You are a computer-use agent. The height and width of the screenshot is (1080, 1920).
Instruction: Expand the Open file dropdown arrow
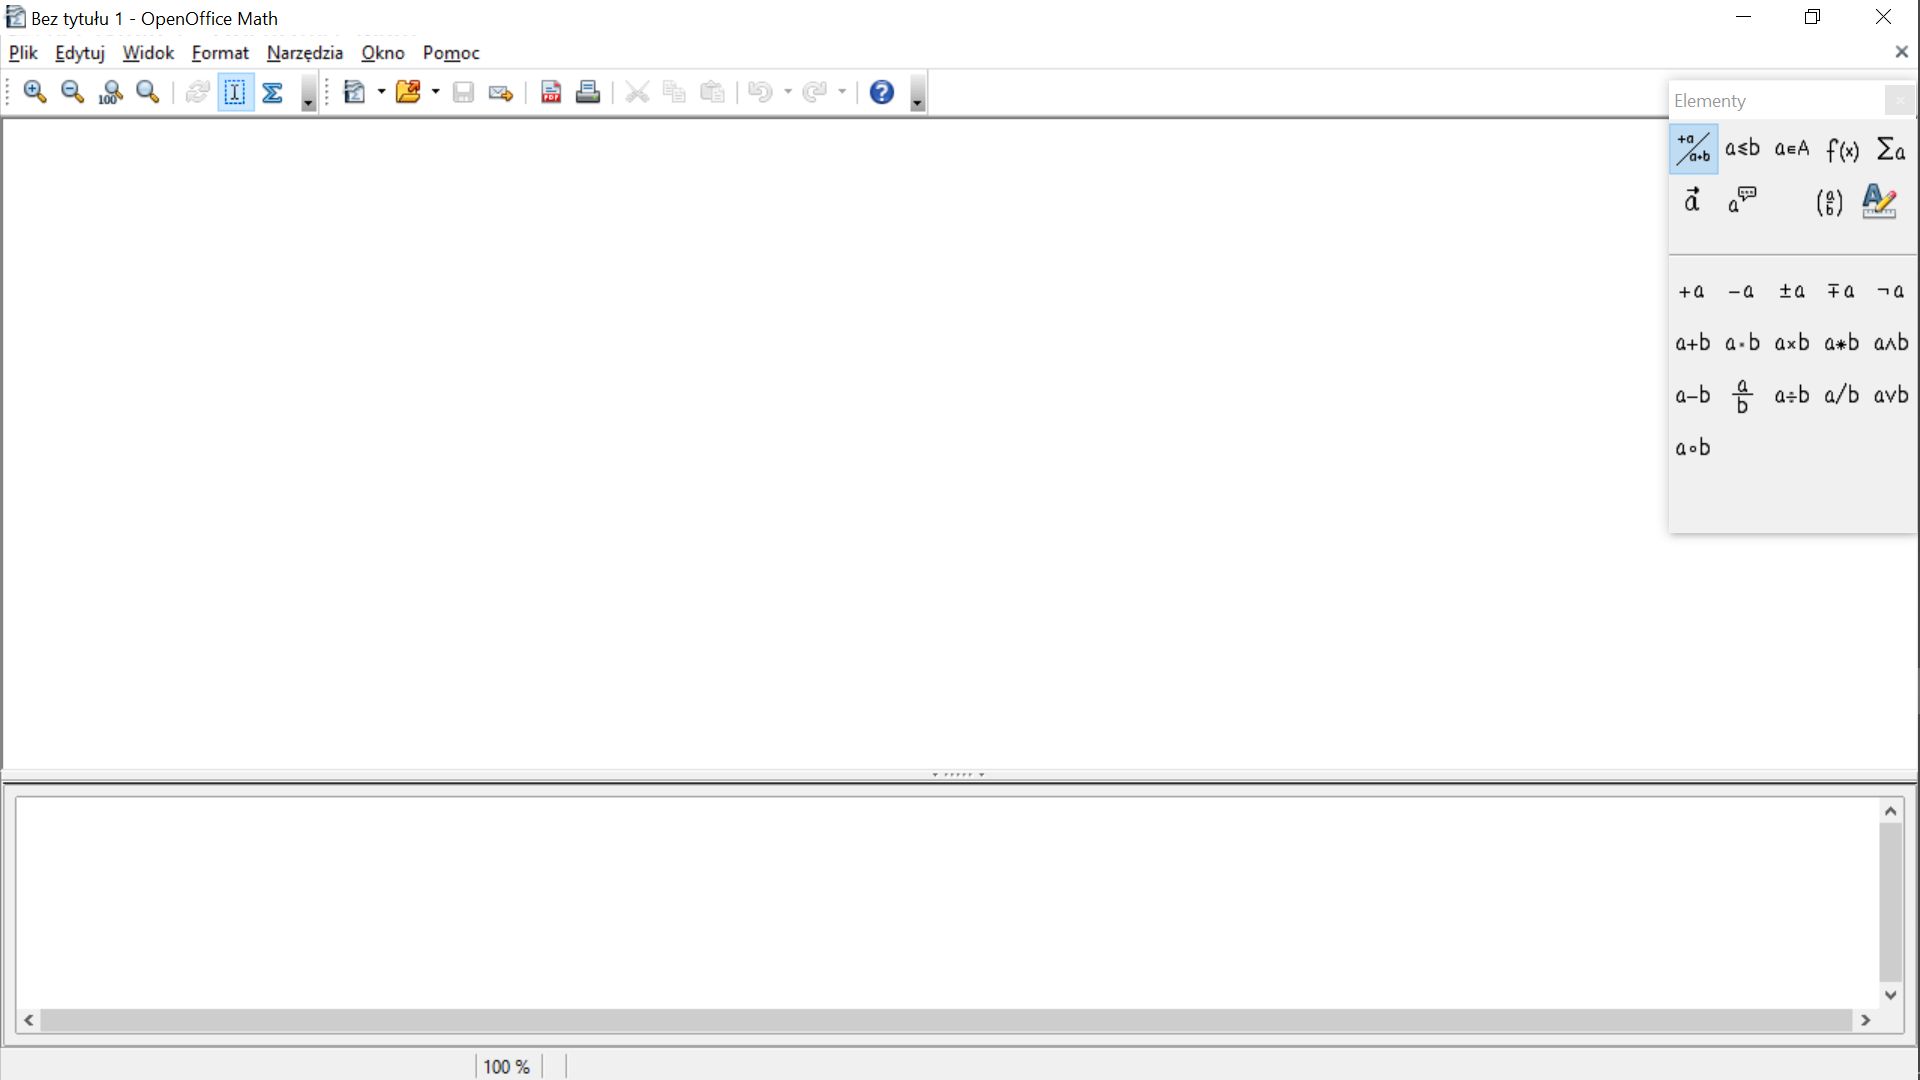(435, 92)
